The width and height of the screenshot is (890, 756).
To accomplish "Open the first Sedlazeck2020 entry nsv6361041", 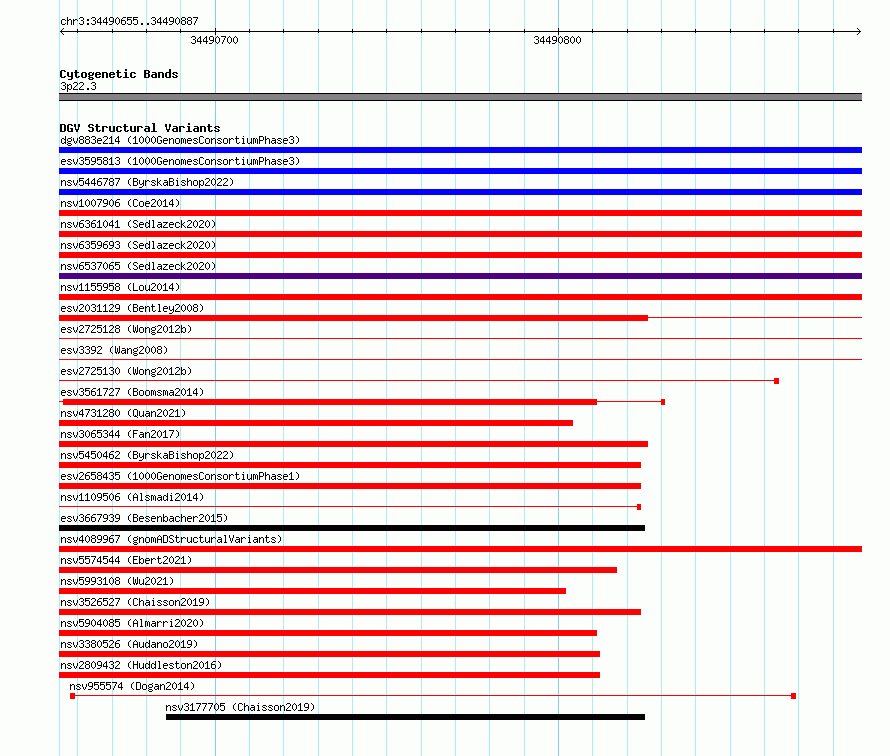I will pos(138,224).
